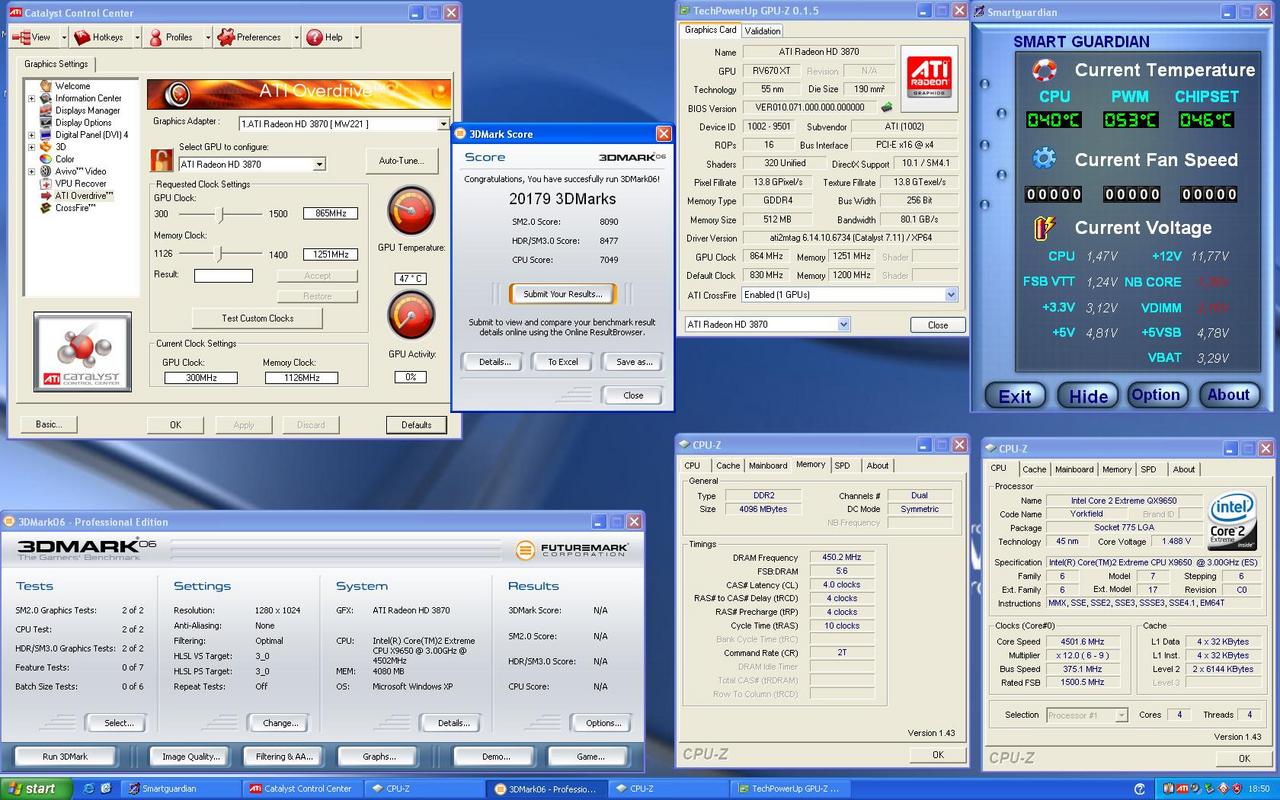Screen dimensions: 1280x800
Task: Switch to 3DMark06 Professional taskbar button
Action: [x=548, y=788]
